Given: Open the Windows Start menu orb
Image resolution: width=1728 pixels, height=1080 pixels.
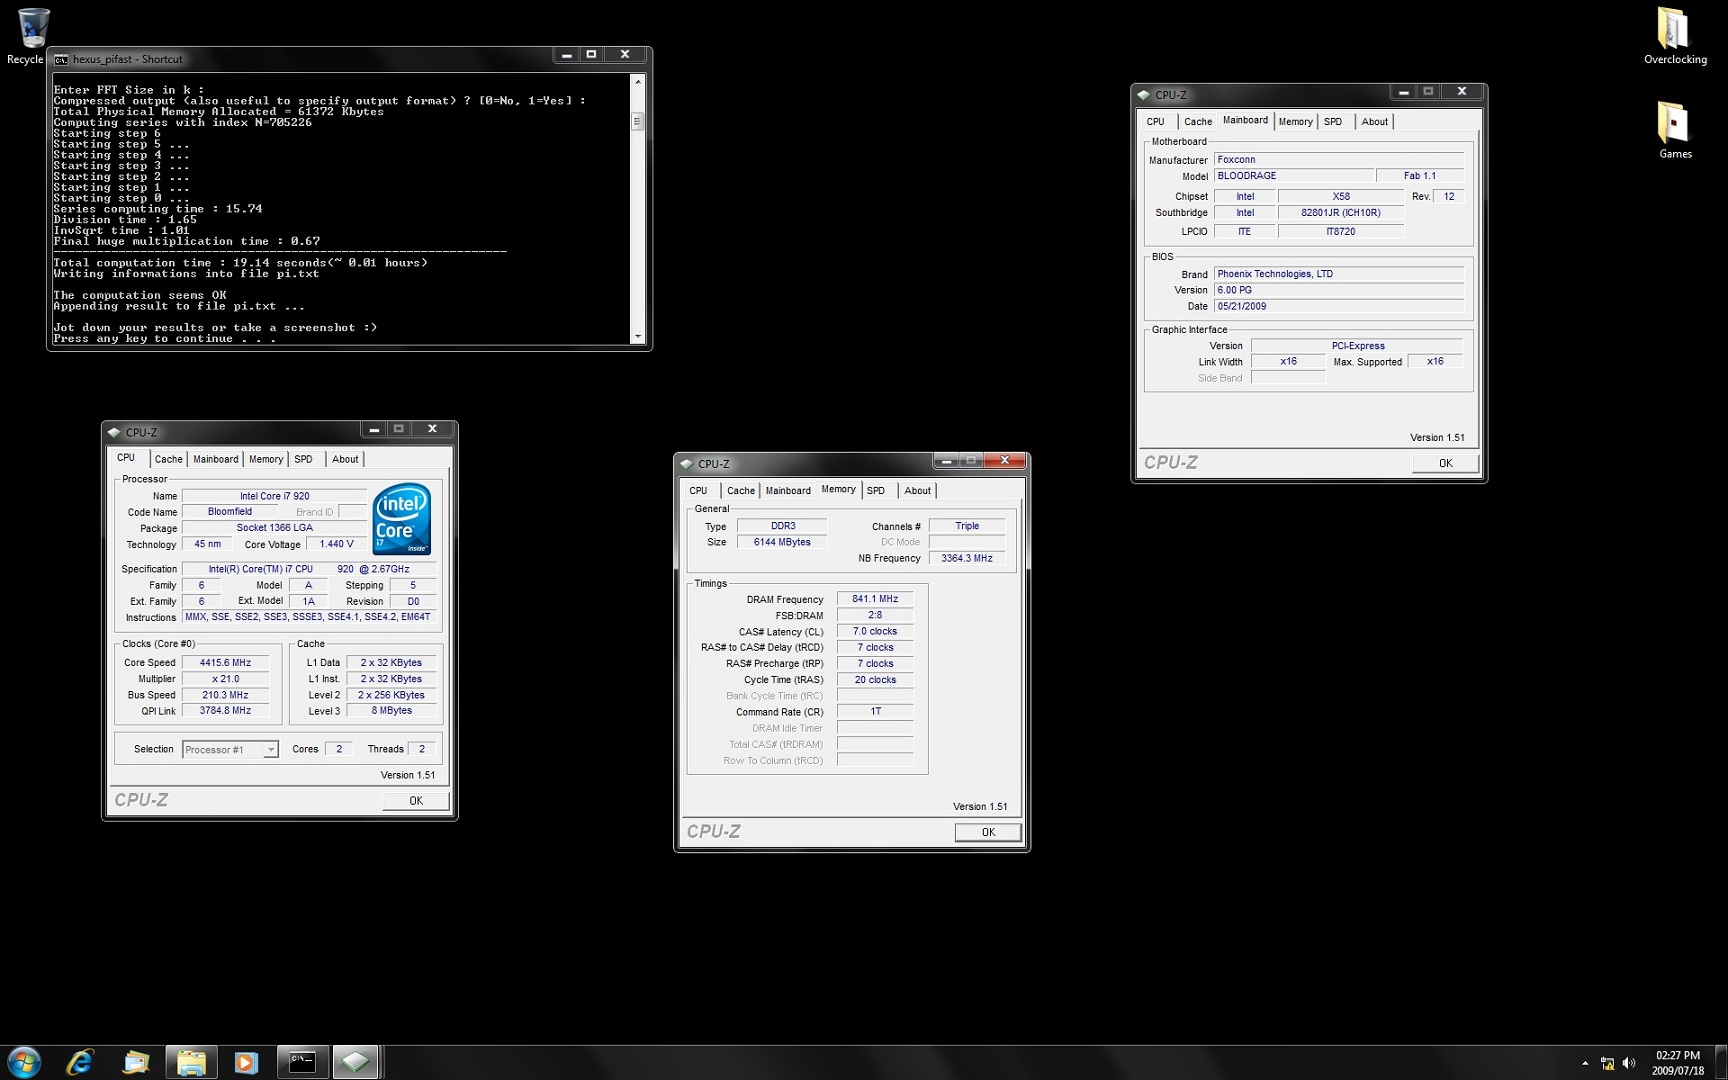Looking at the screenshot, I should click(x=24, y=1062).
